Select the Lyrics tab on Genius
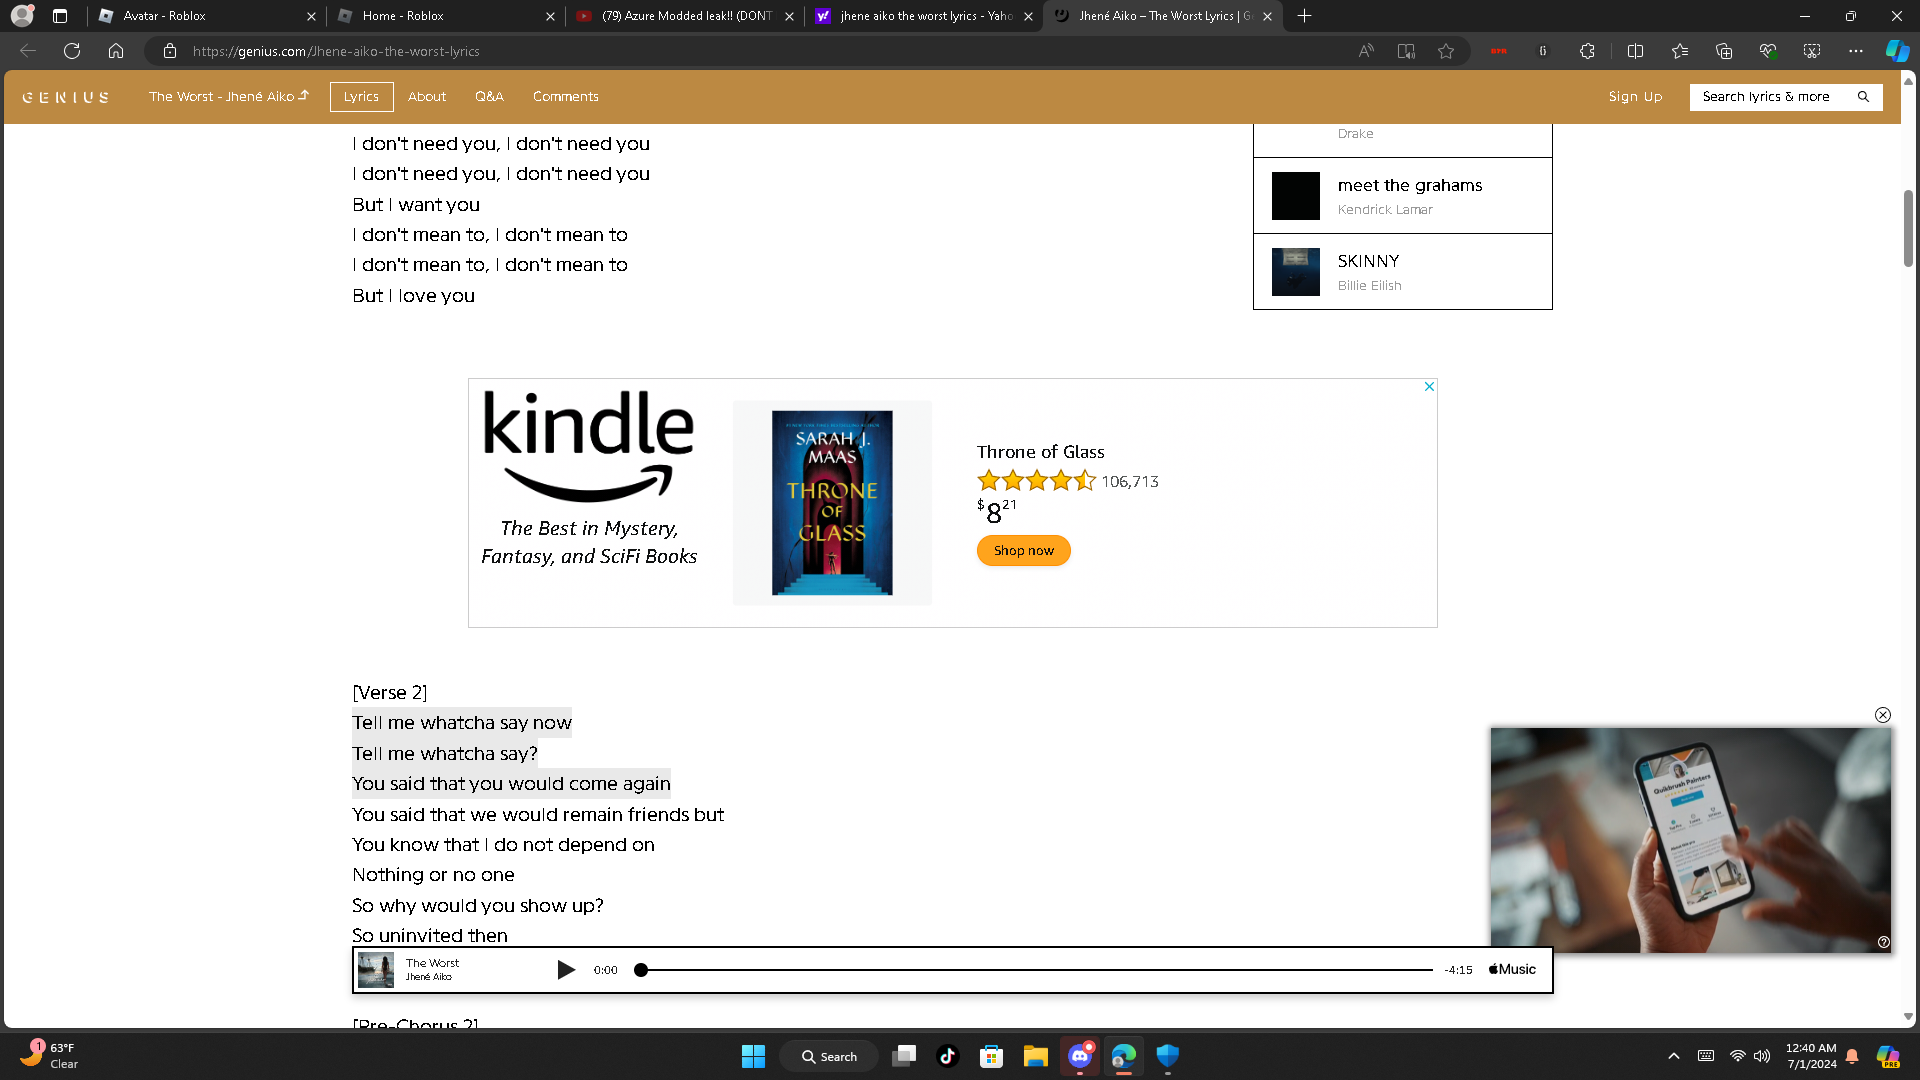 (x=361, y=97)
